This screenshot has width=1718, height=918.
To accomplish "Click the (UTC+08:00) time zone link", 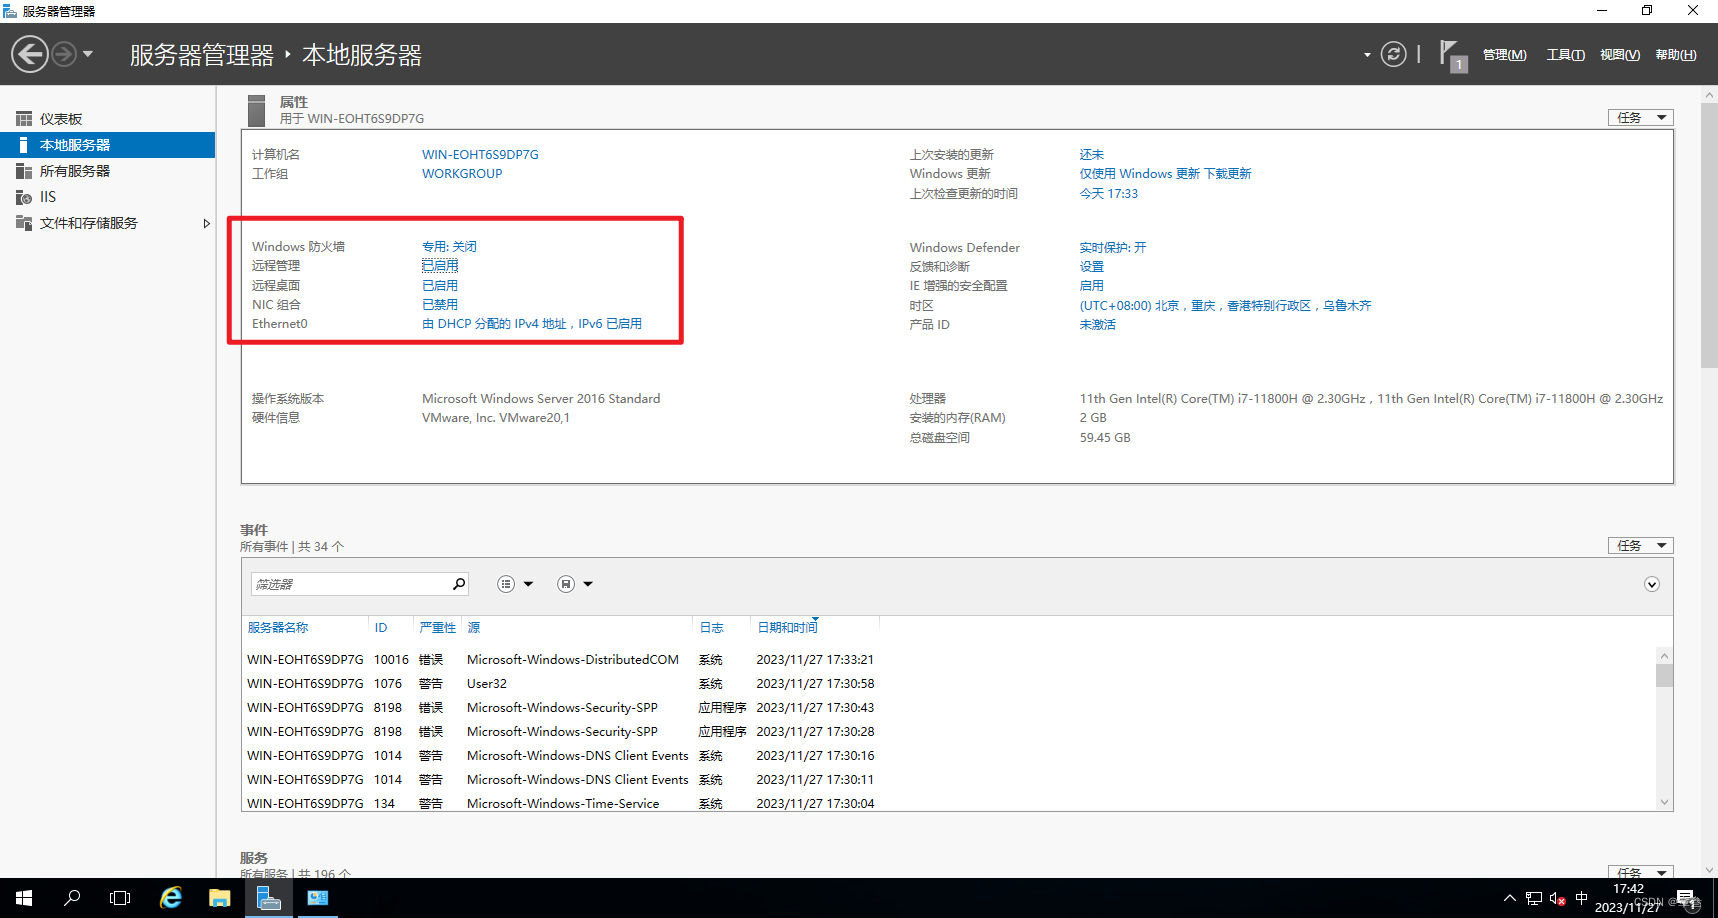I will click(1225, 306).
